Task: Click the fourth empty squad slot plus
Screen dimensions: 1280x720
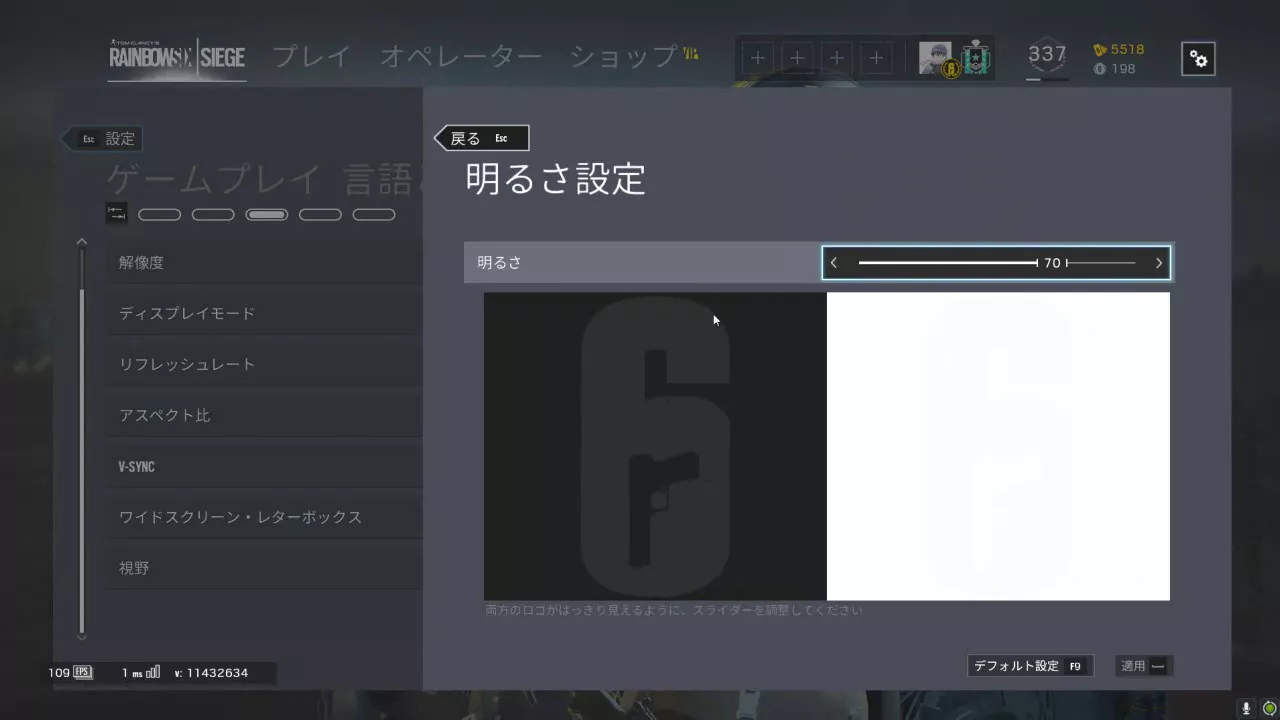Action: coord(877,58)
